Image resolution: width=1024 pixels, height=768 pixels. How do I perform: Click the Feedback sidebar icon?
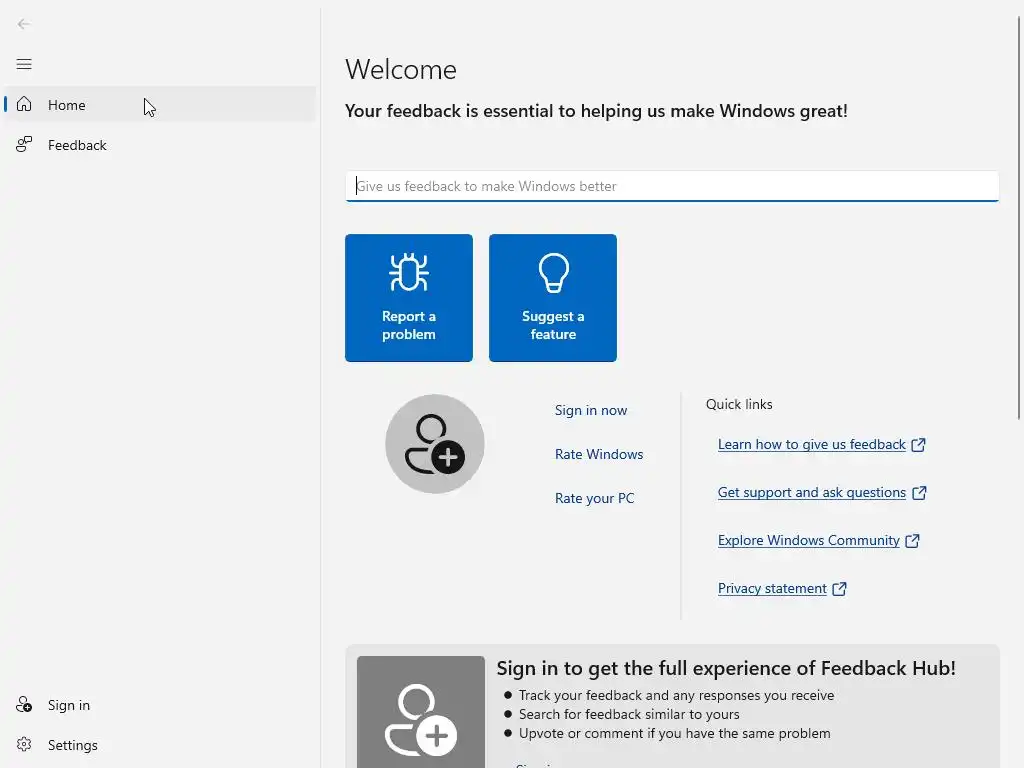pyautogui.click(x=24, y=144)
